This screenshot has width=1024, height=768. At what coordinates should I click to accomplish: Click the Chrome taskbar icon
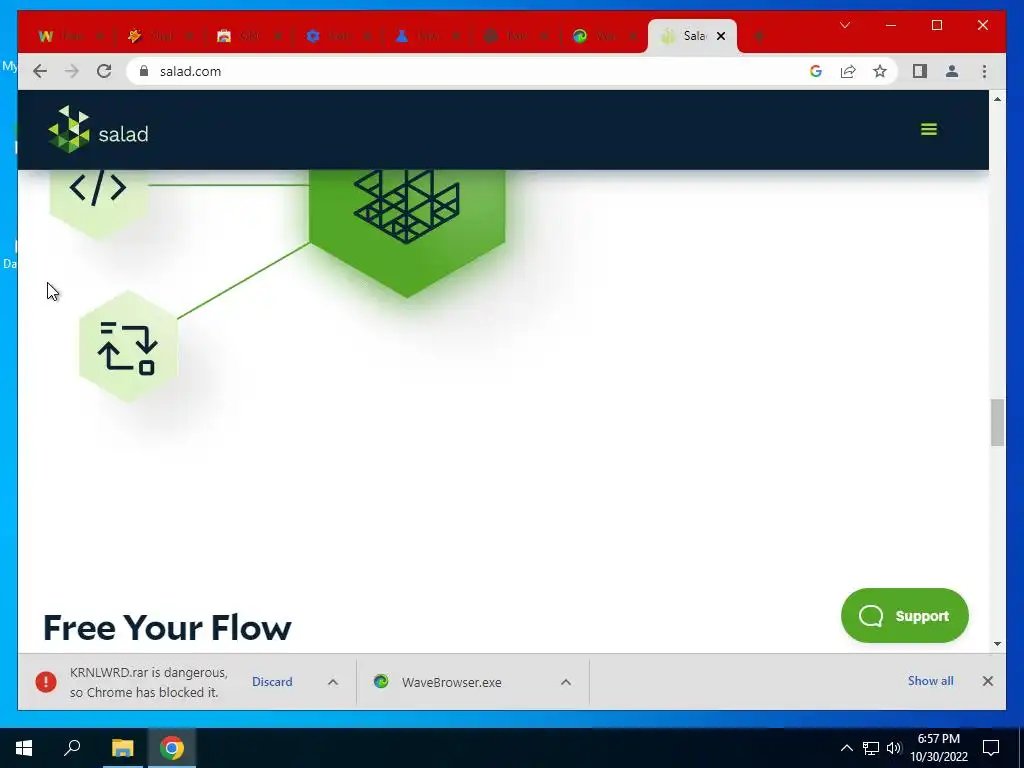click(172, 748)
